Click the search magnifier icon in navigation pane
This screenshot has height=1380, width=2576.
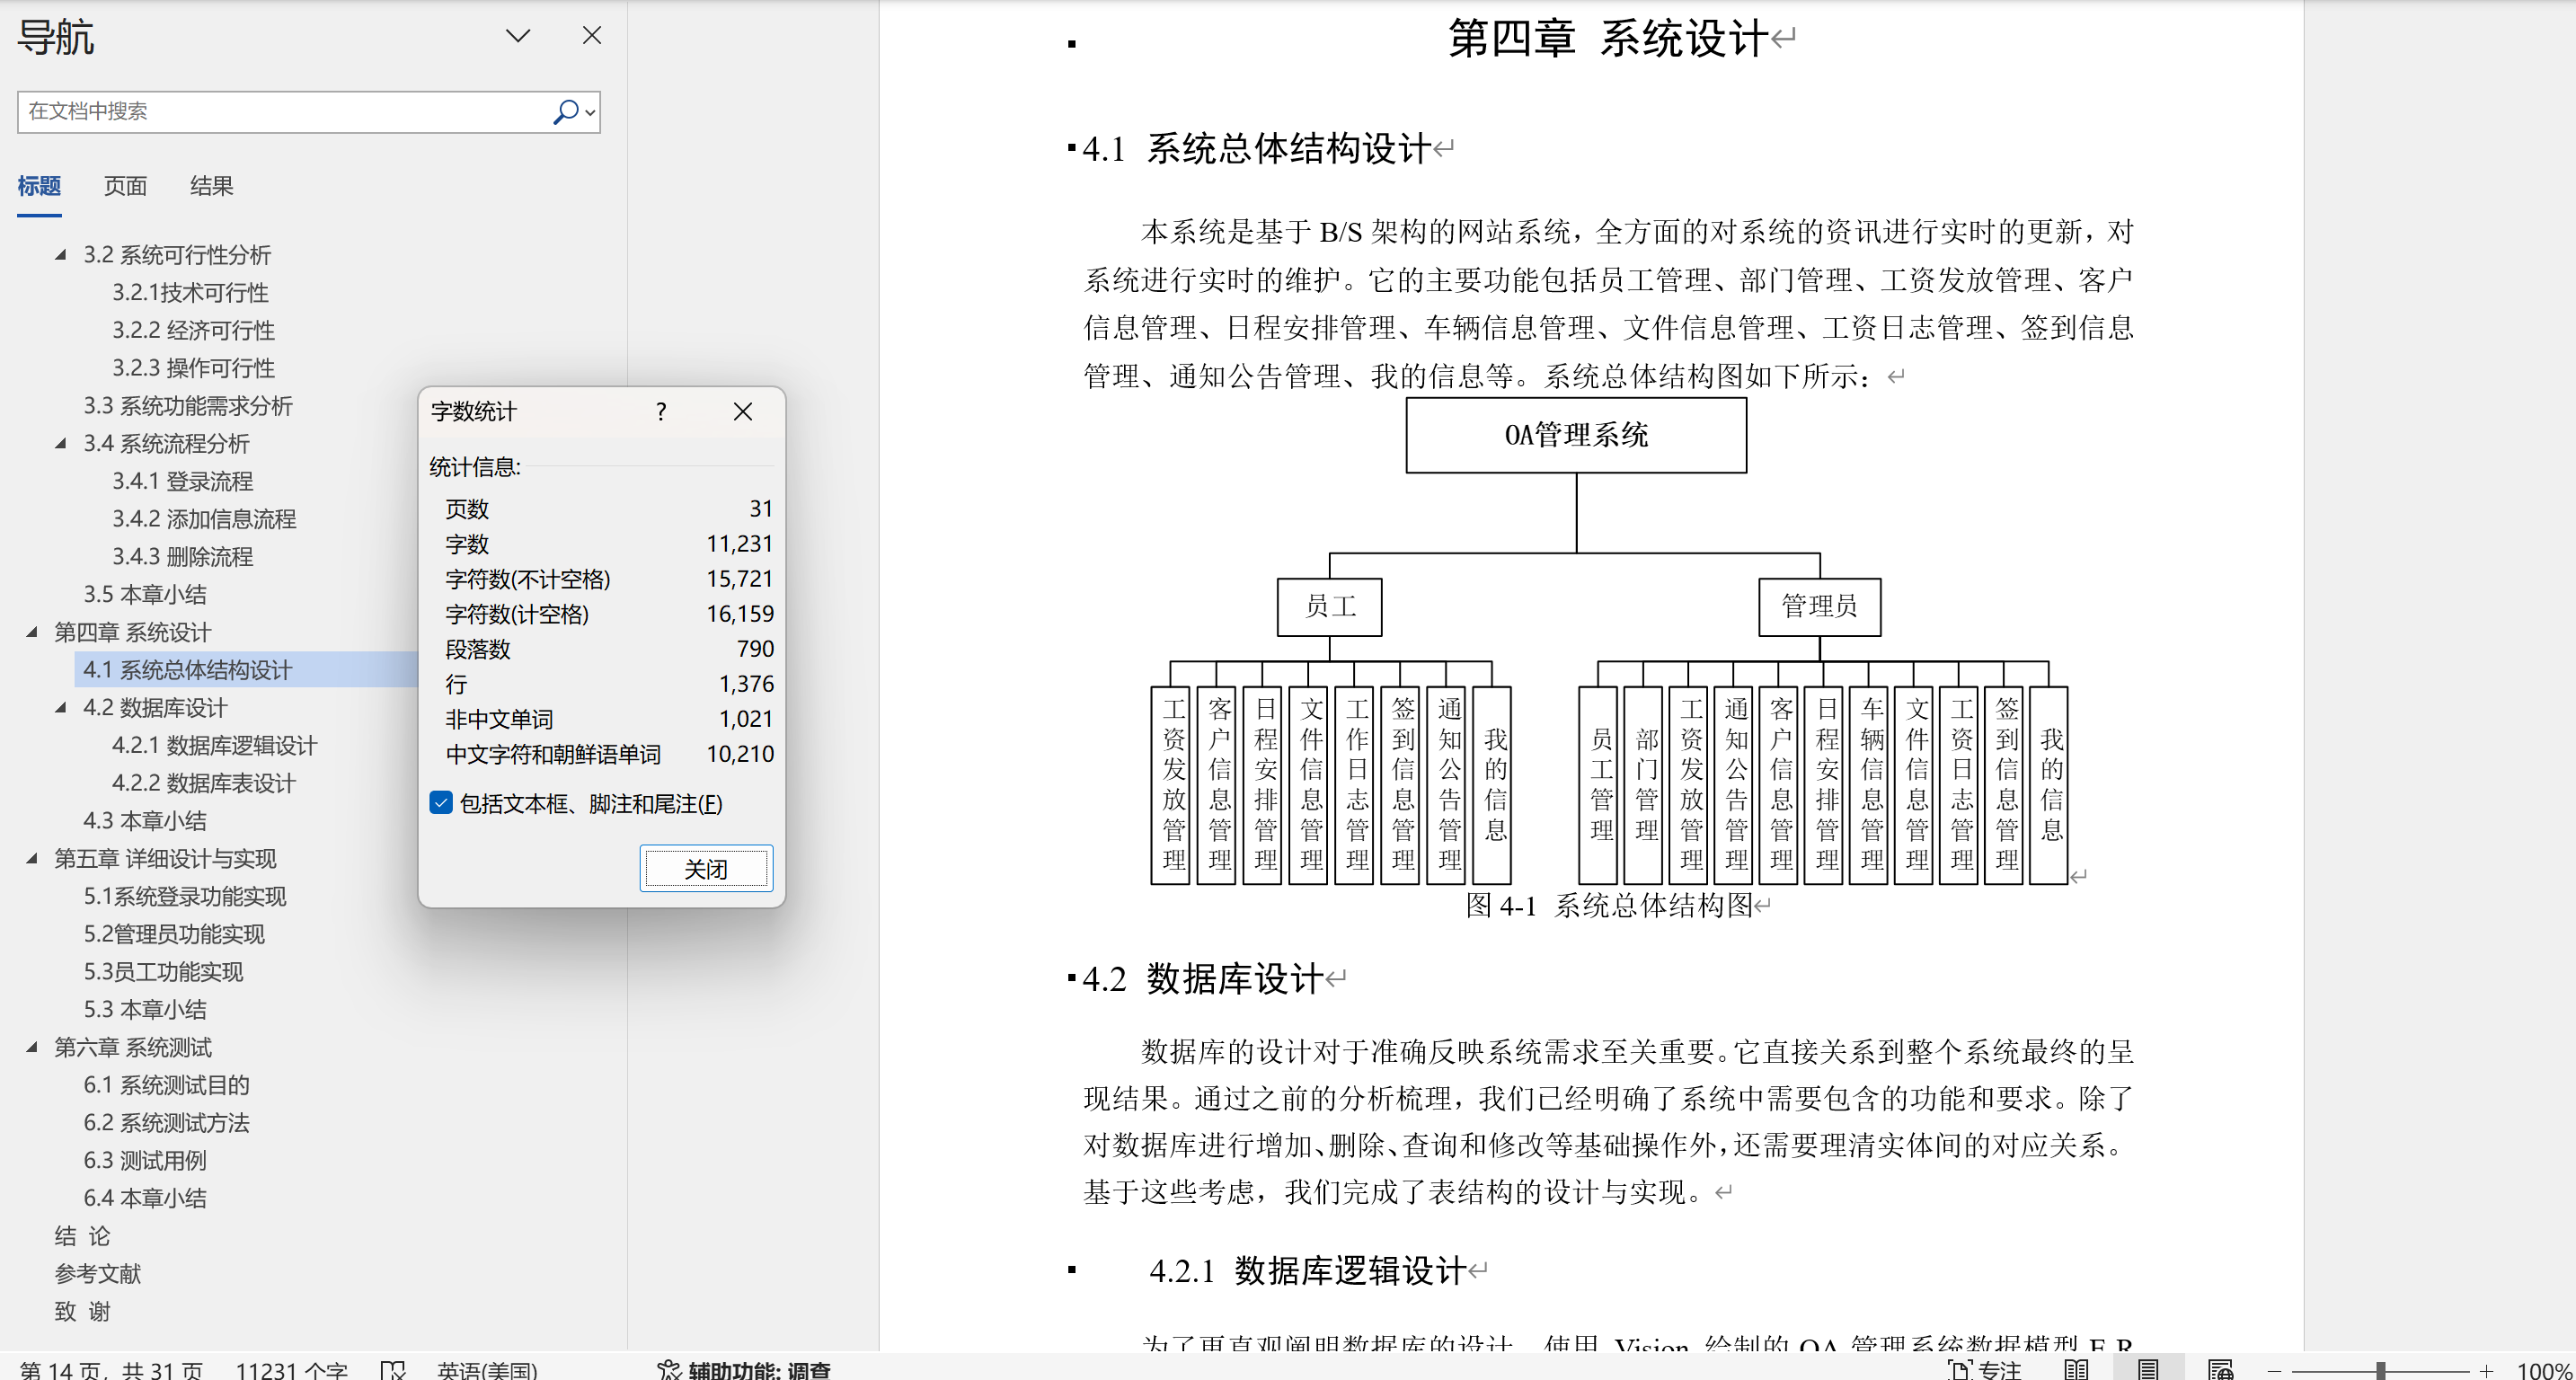[565, 112]
